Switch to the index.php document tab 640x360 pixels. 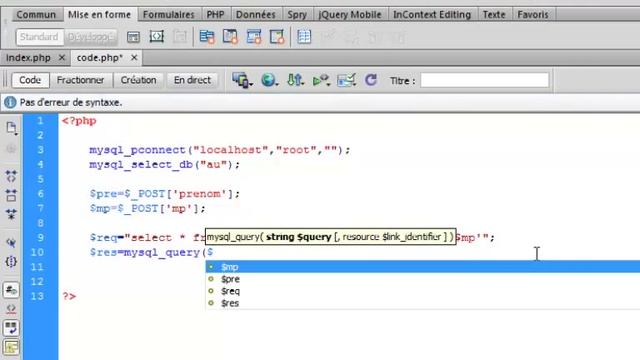[x=28, y=58]
